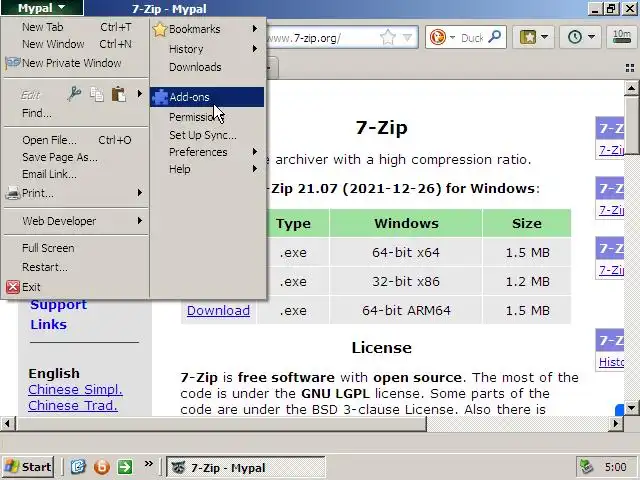Select Find... menu item
Screen dimensions: 640x480
tap(76, 113)
